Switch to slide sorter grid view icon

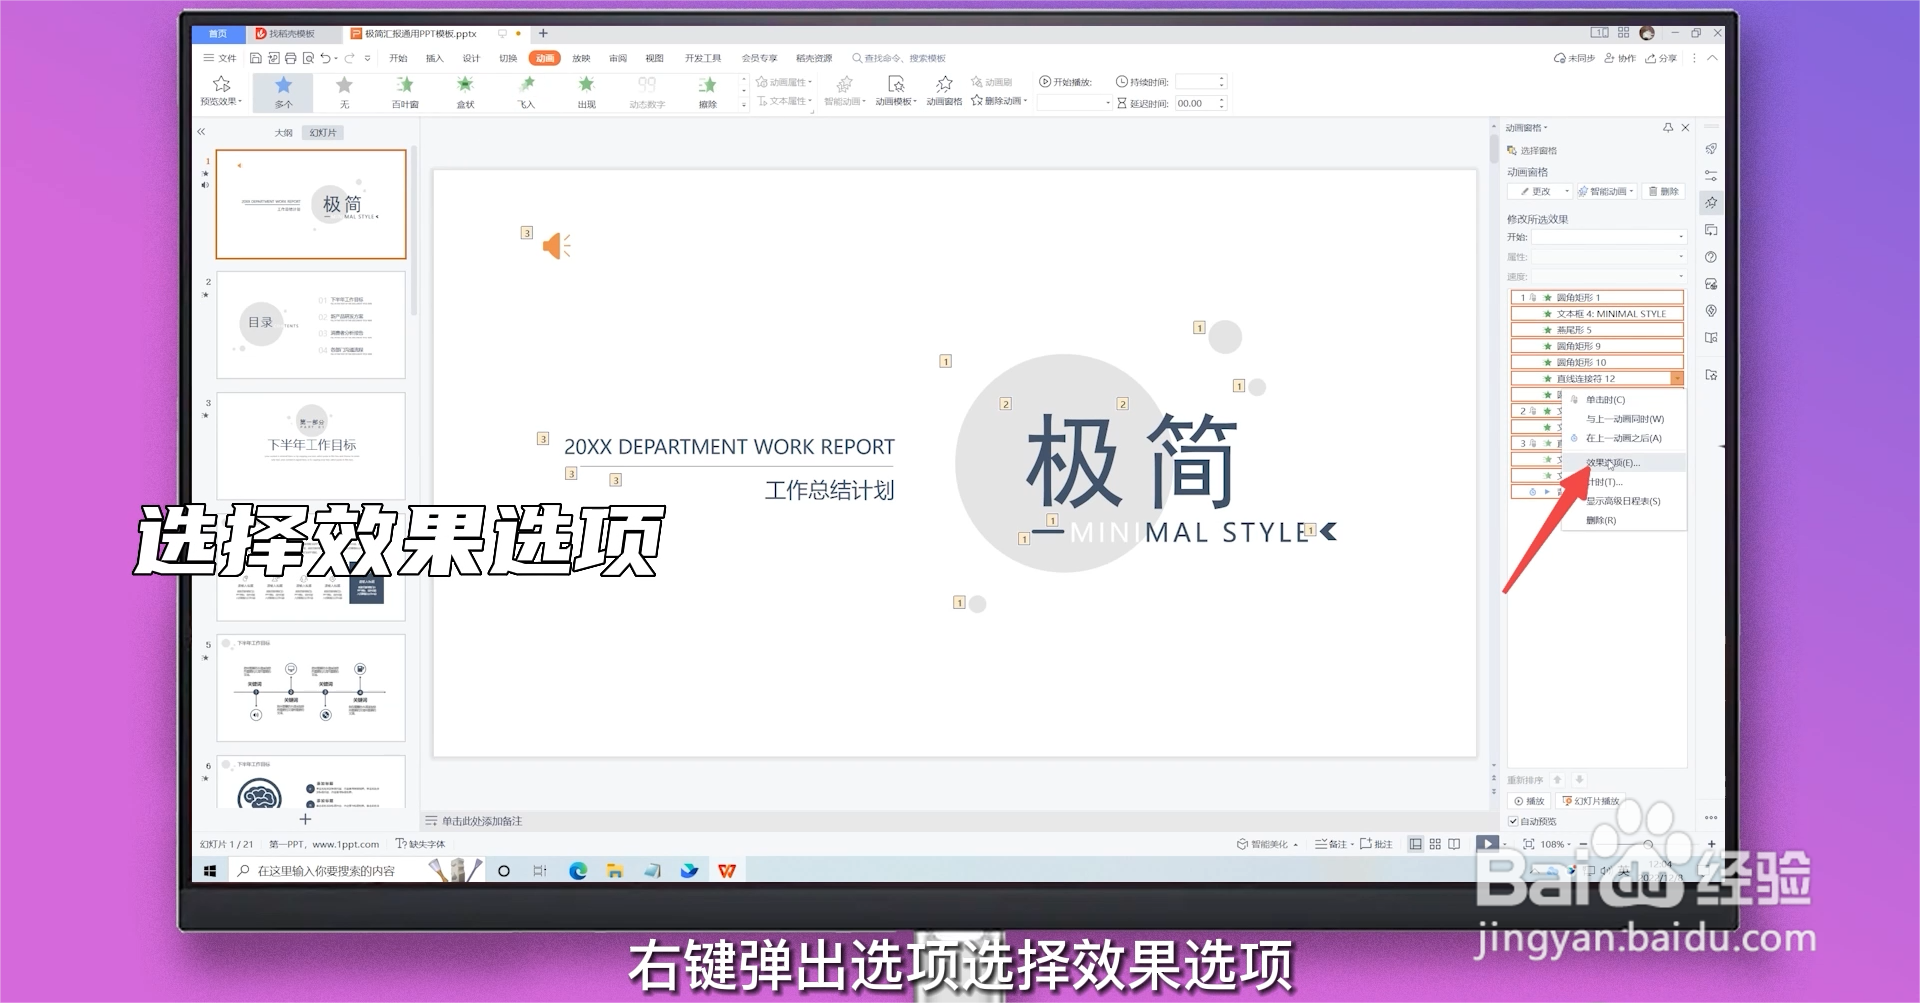click(1435, 844)
